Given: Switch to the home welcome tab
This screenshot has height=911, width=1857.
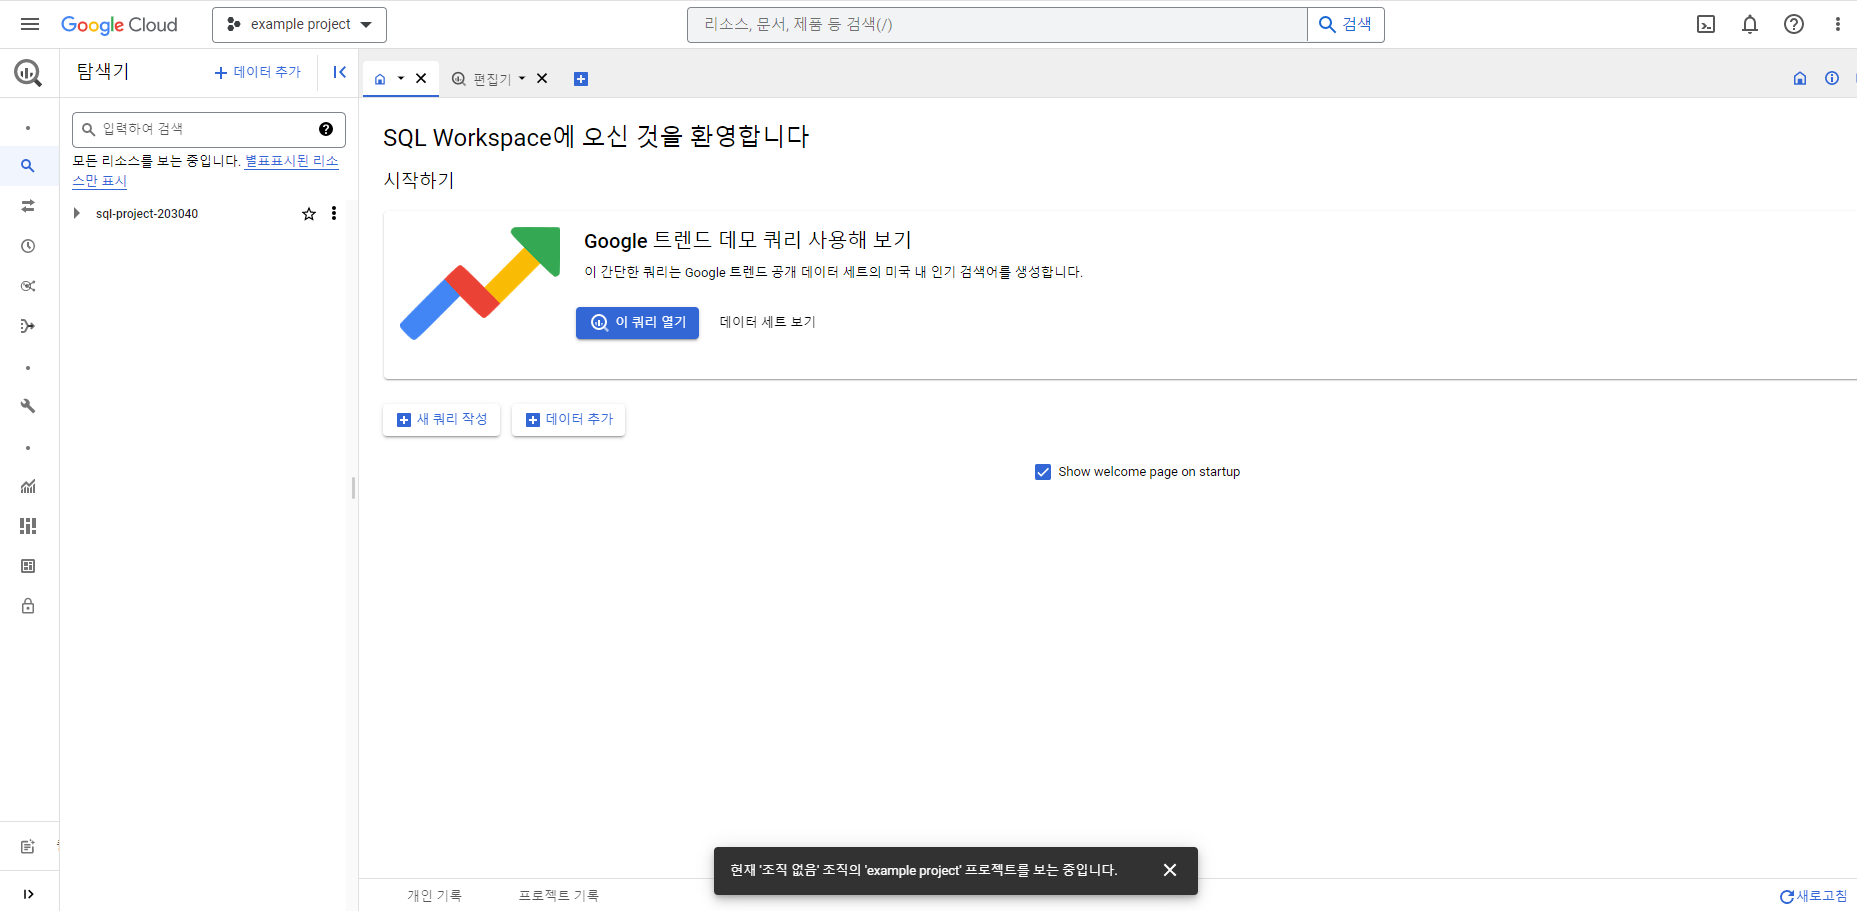Looking at the screenshot, I should coord(380,79).
